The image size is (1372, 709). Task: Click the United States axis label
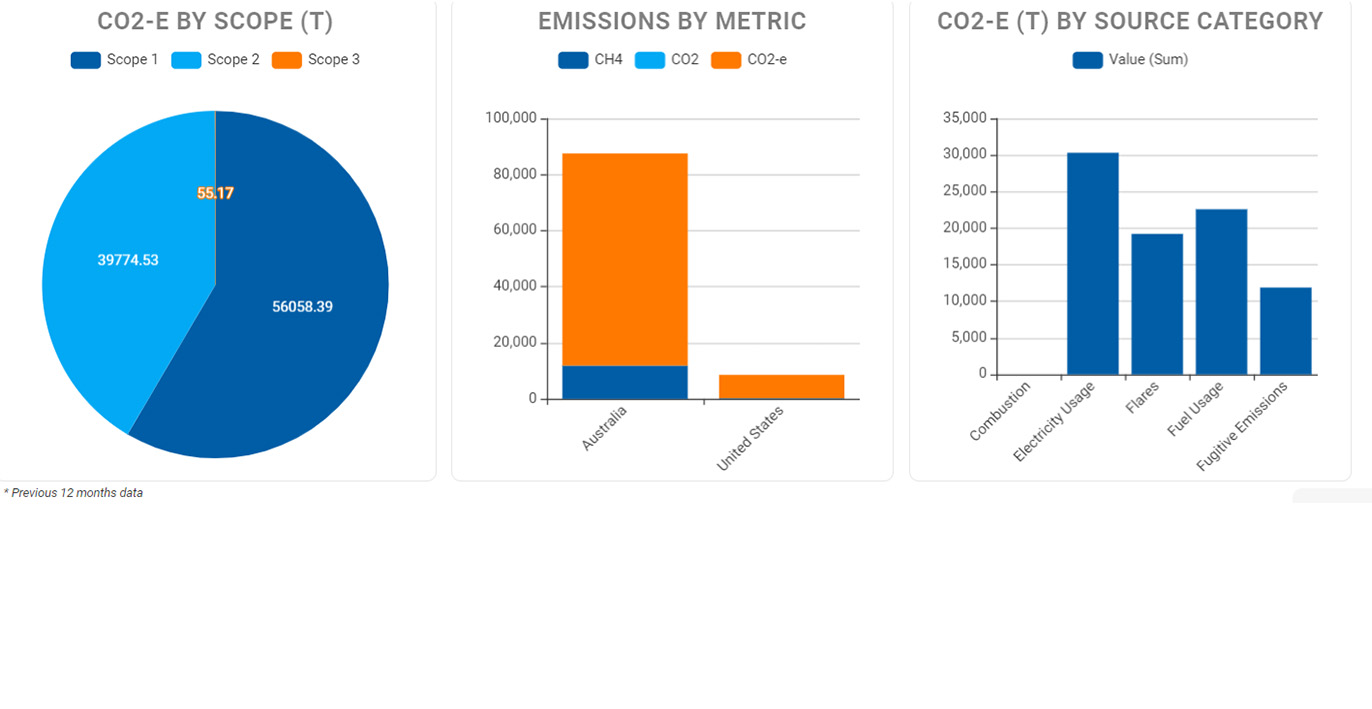750,438
